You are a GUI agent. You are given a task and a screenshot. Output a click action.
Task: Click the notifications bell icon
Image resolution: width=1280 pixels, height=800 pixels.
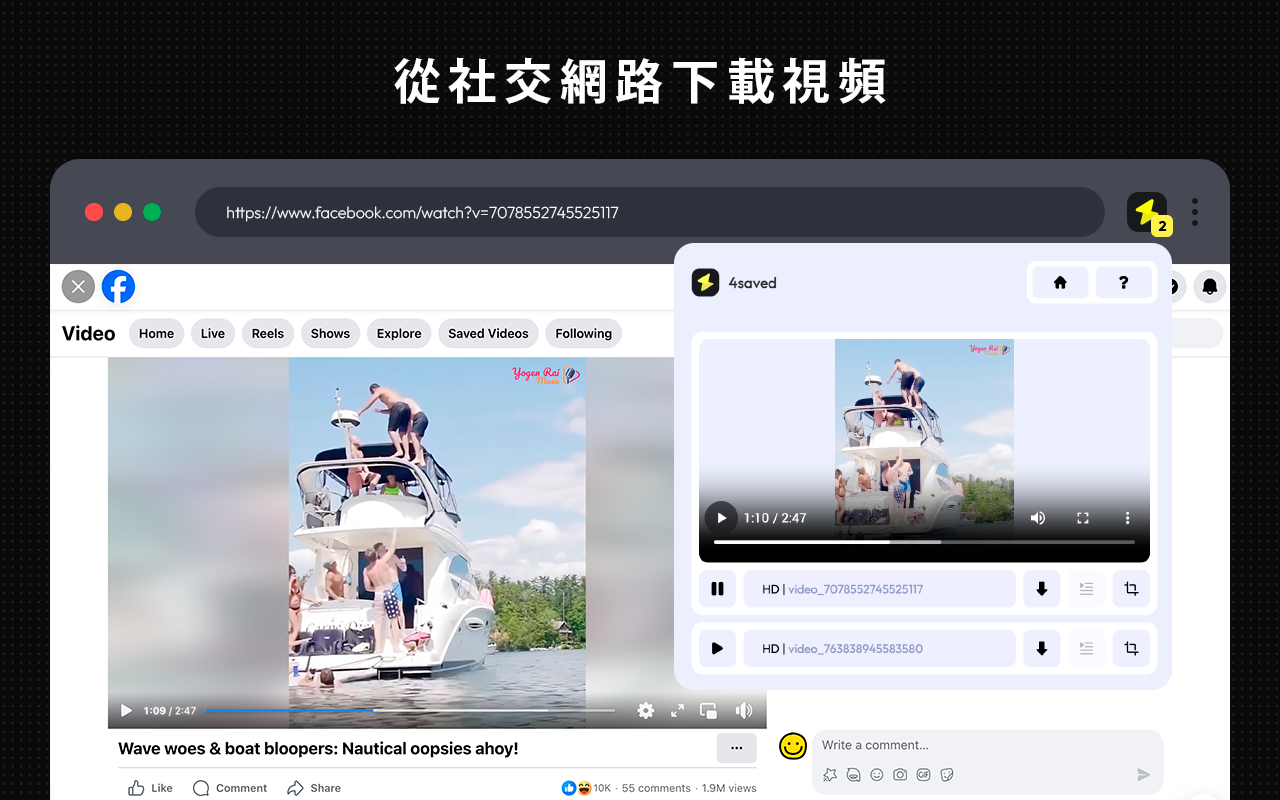[x=1209, y=286]
